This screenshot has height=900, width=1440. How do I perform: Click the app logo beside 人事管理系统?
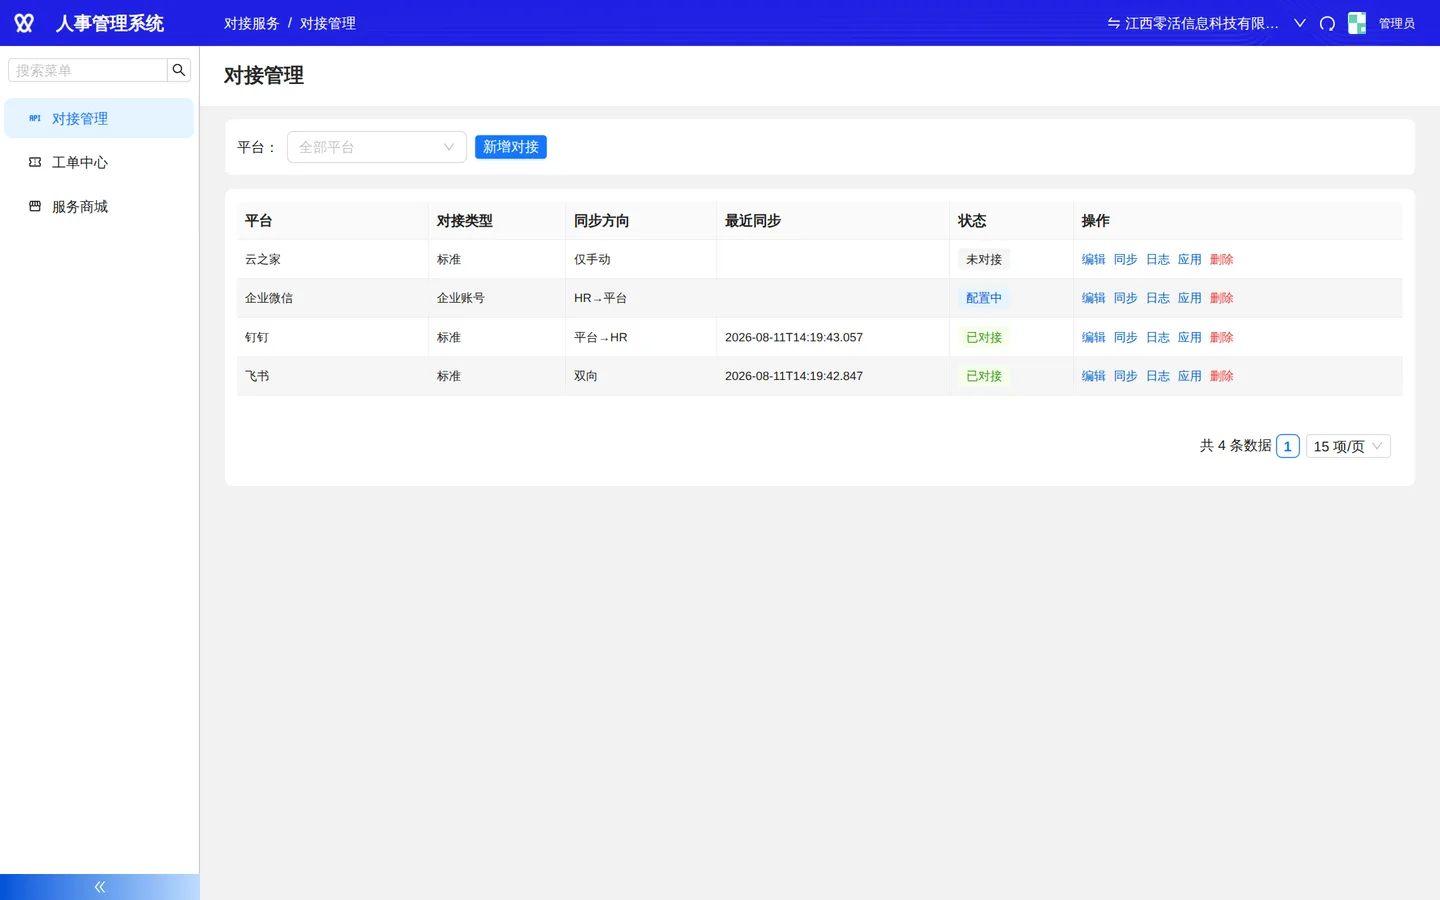(x=24, y=23)
